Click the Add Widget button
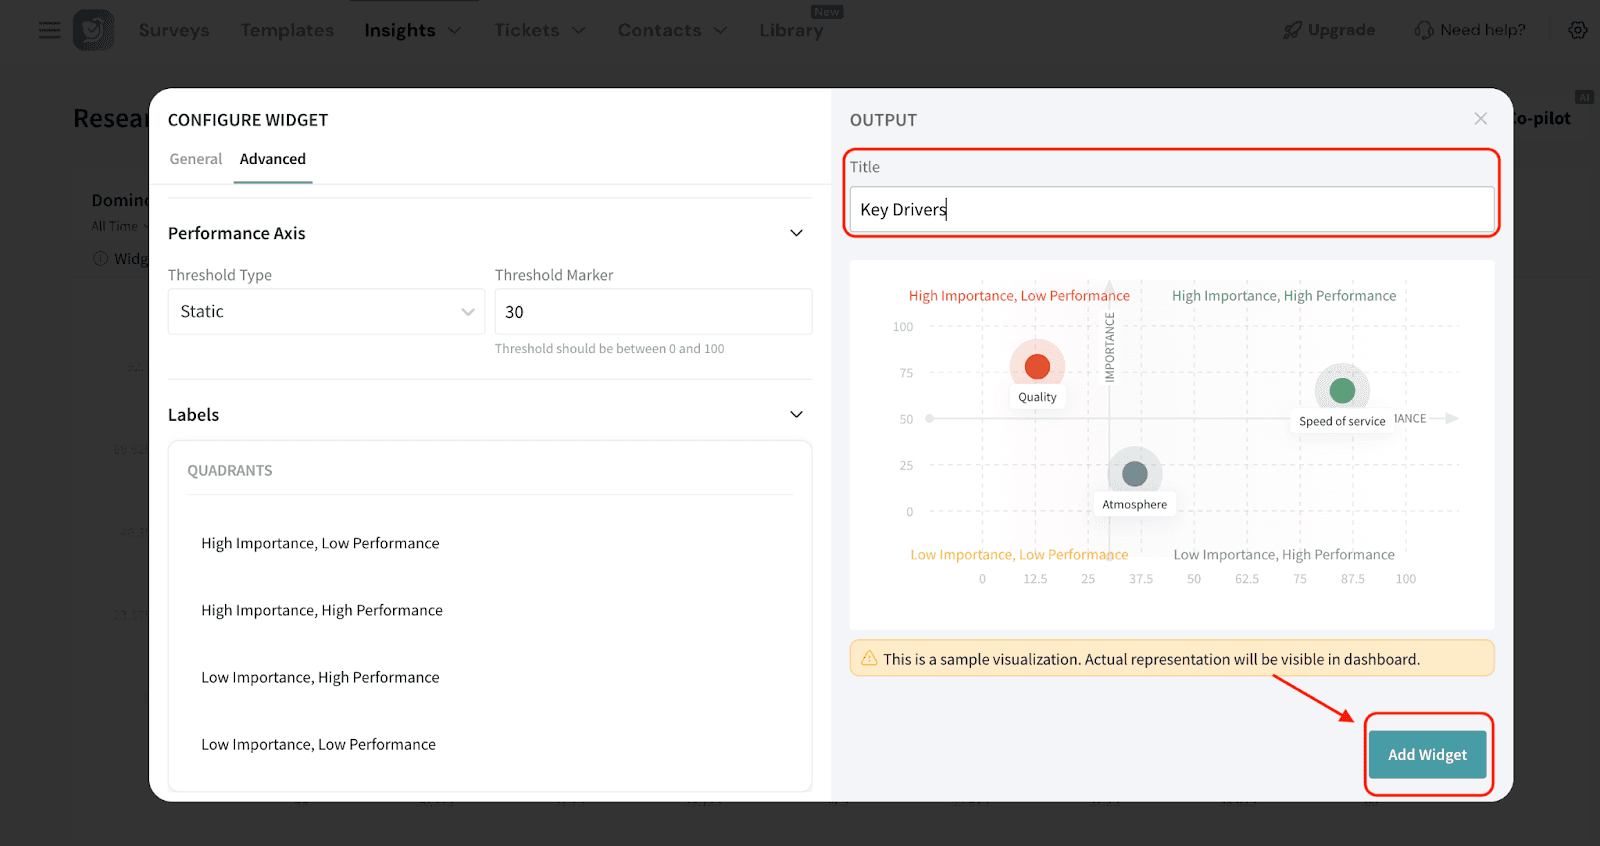Viewport: 1600px width, 846px height. (1427, 755)
